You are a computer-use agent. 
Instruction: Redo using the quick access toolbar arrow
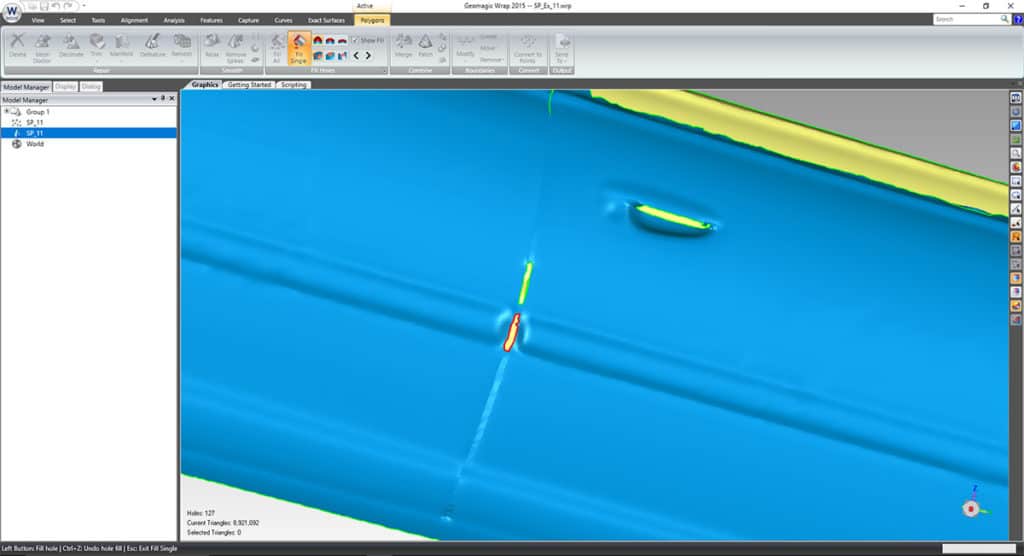click(x=68, y=5)
